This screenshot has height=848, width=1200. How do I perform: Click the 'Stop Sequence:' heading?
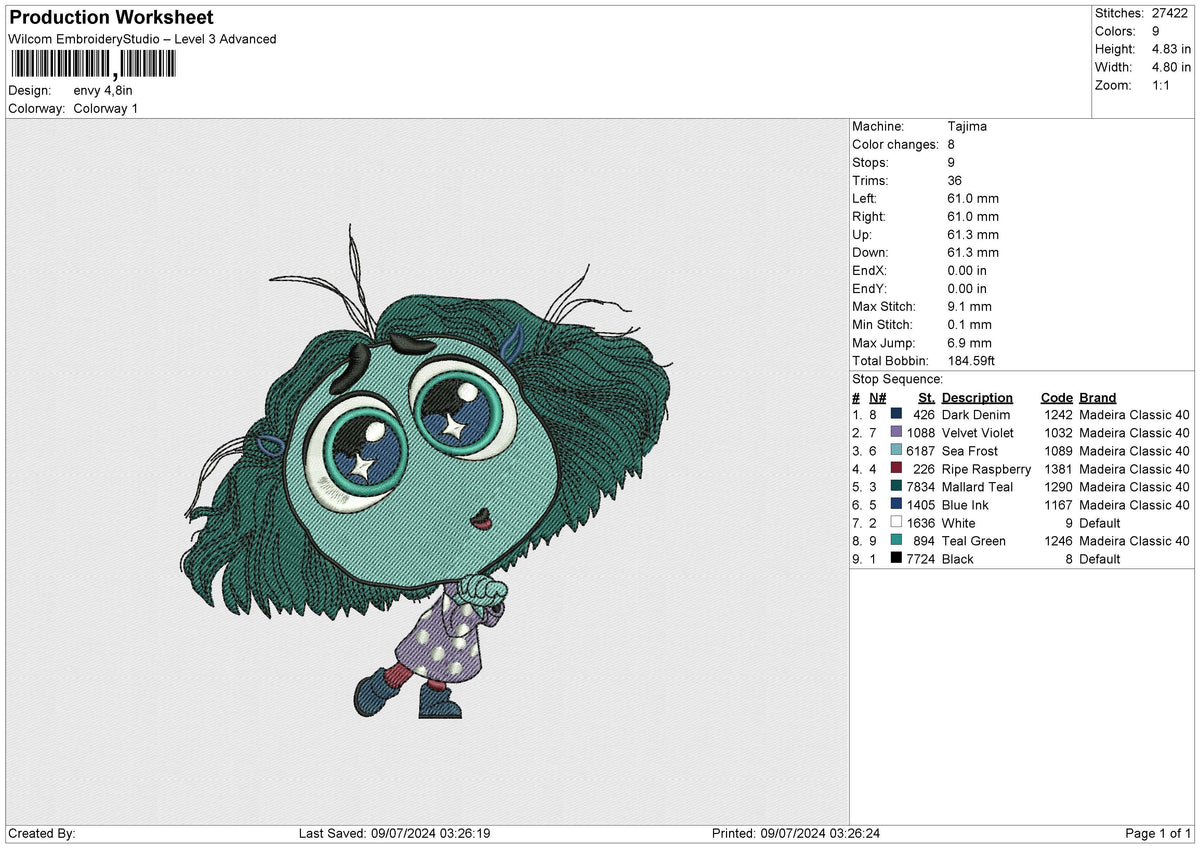(x=897, y=379)
